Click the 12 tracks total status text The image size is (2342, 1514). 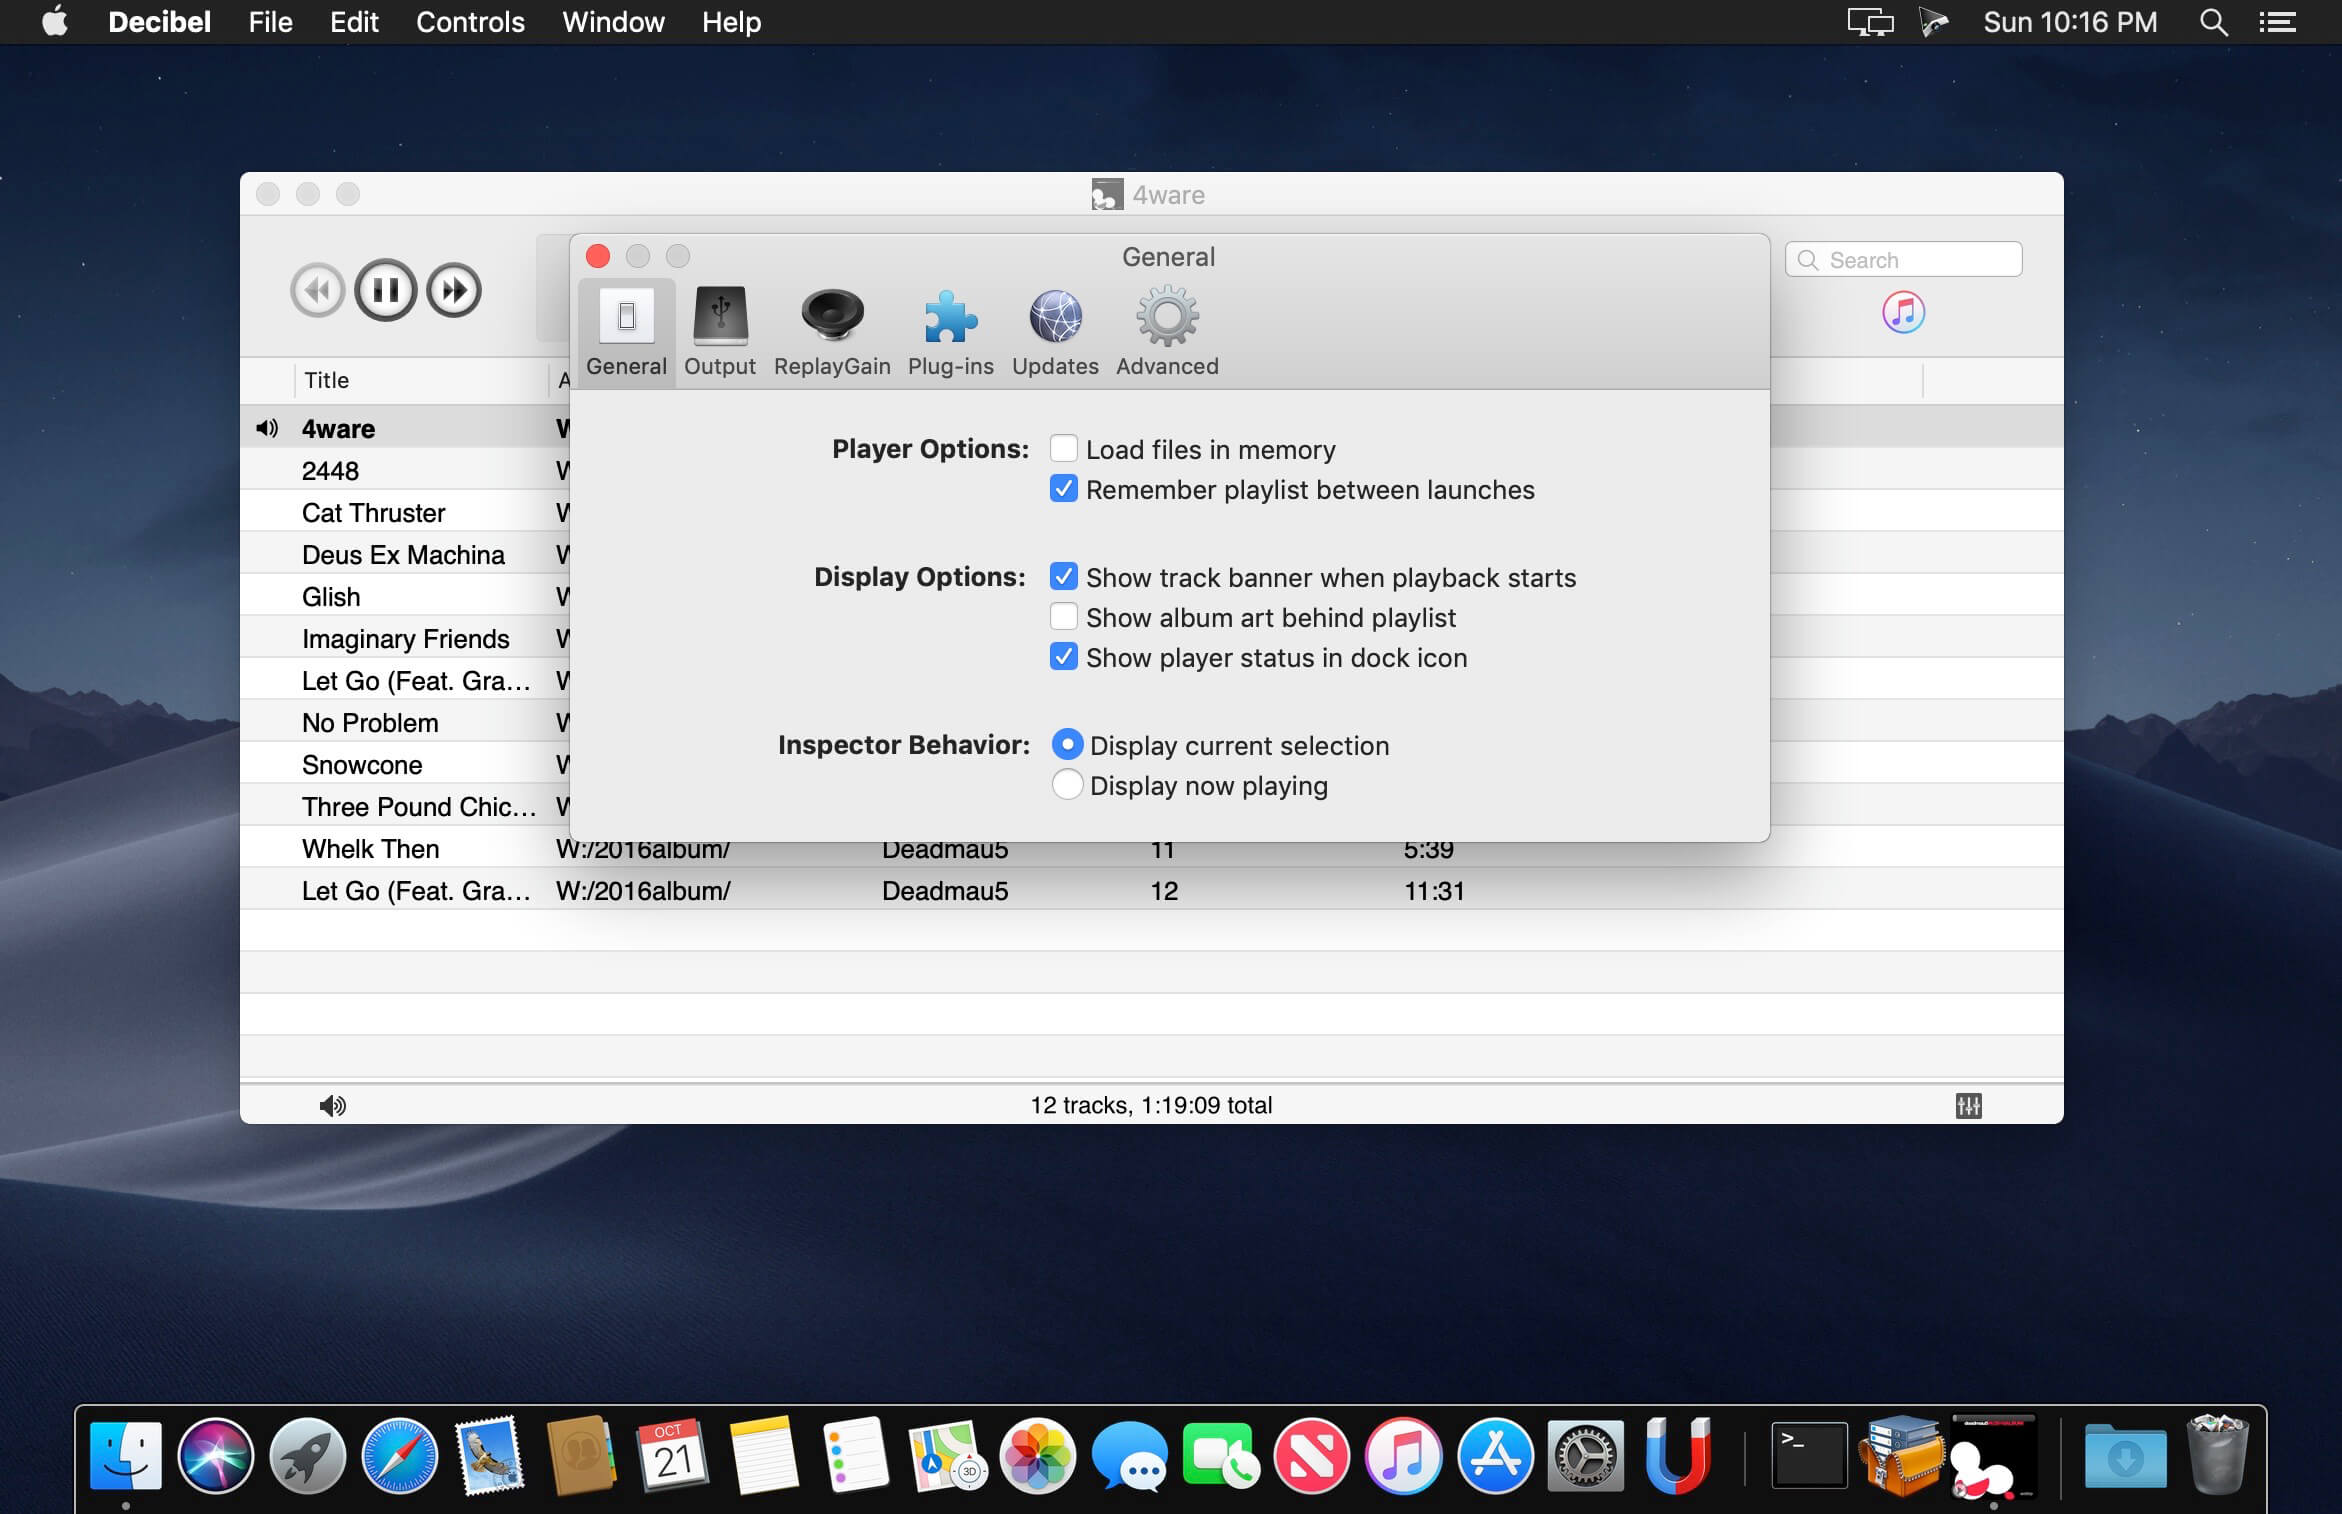click(1151, 1105)
